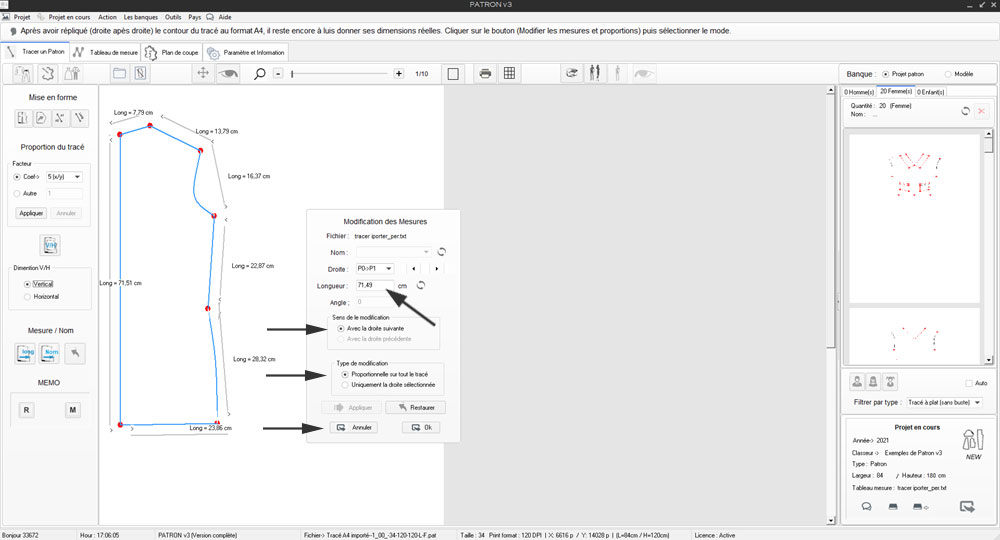Image resolution: width=1000 pixels, height=540 pixels.
Task: Click the move/pan arrows tool
Action: pyautogui.click(x=202, y=73)
